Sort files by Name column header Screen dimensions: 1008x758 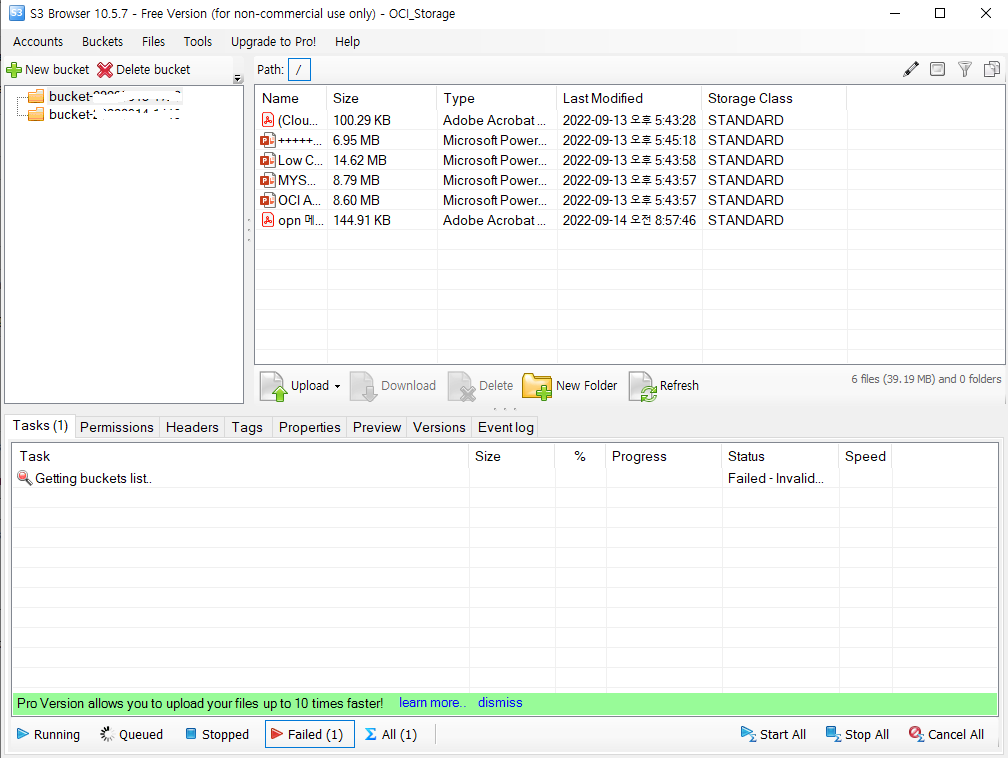point(291,98)
